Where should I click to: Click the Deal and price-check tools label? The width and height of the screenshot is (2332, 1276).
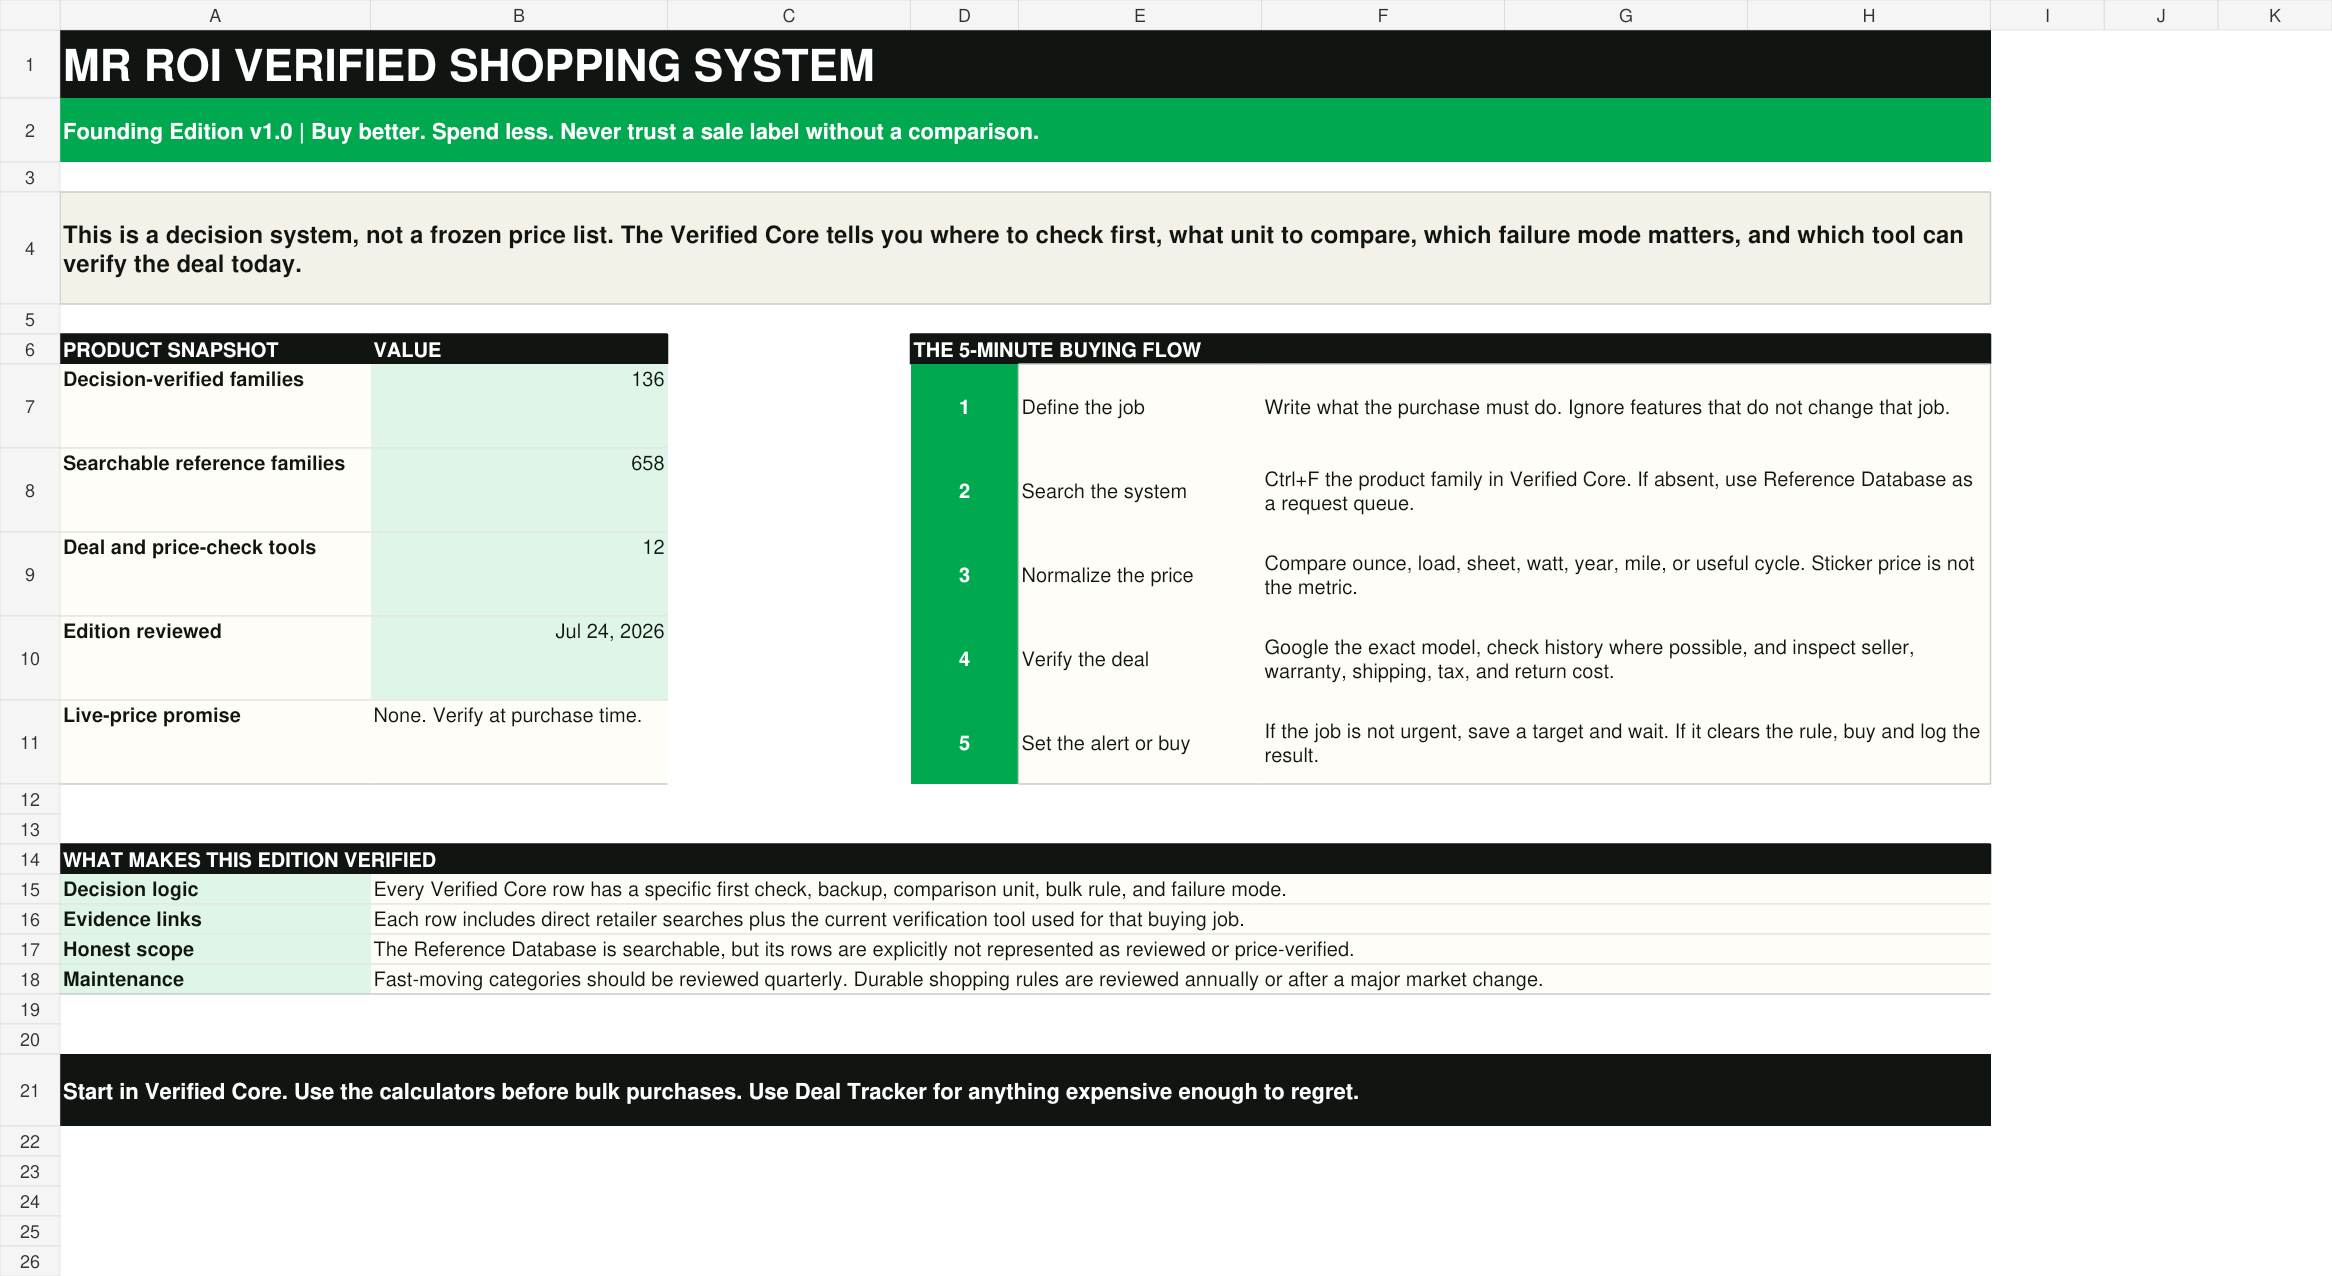tap(215, 574)
